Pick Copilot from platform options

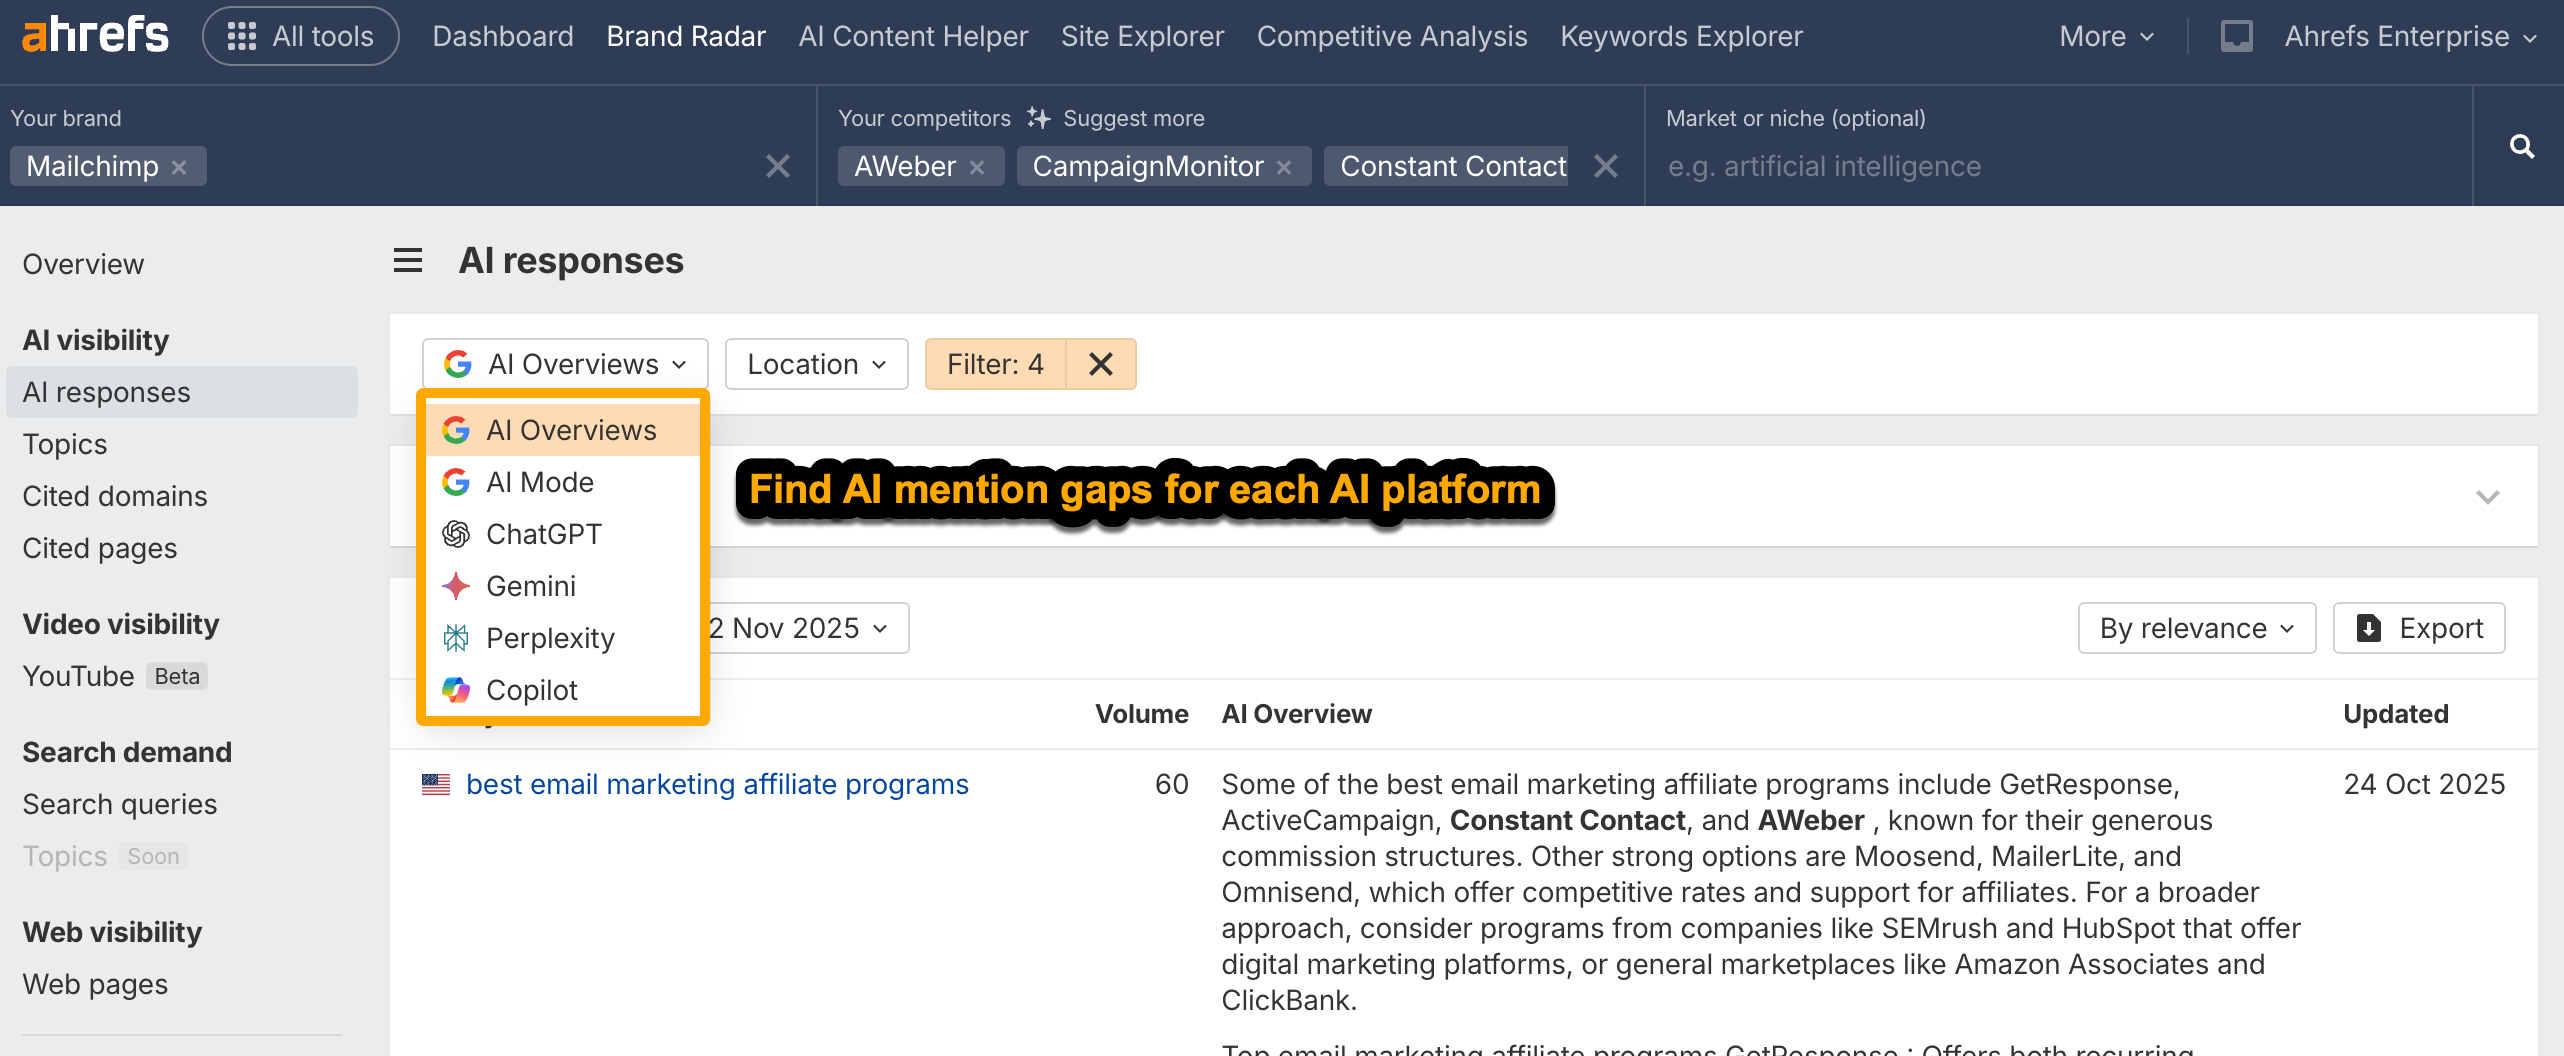531,690
